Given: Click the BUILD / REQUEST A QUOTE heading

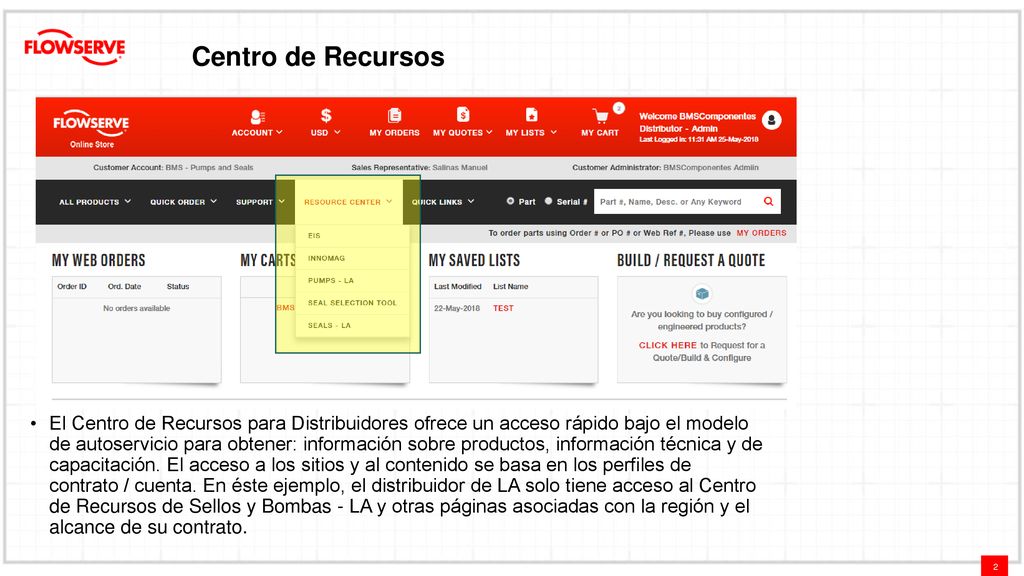Looking at the screenshot, I should (x=691, y=260).
